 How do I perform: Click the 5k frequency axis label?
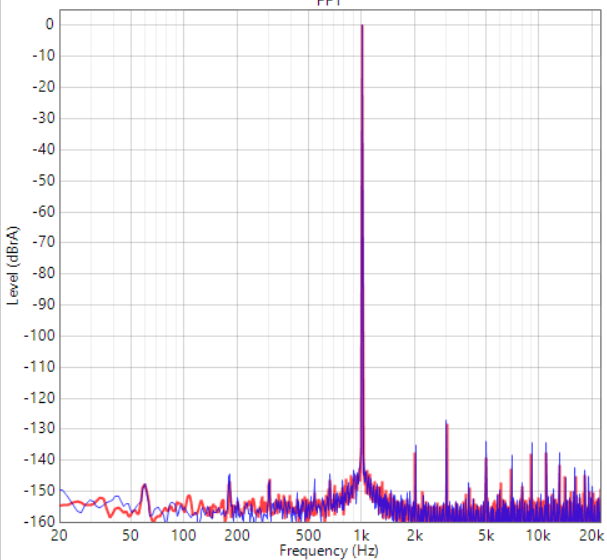tap(486, 536)
